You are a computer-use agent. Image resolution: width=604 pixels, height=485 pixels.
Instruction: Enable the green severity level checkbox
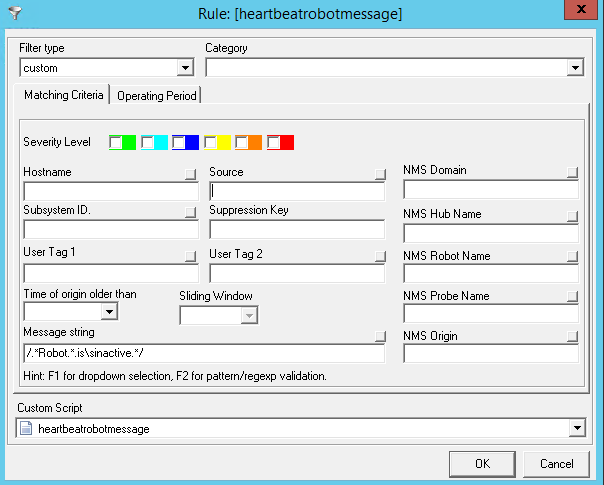pyautogui.click(x=115, y=142)
